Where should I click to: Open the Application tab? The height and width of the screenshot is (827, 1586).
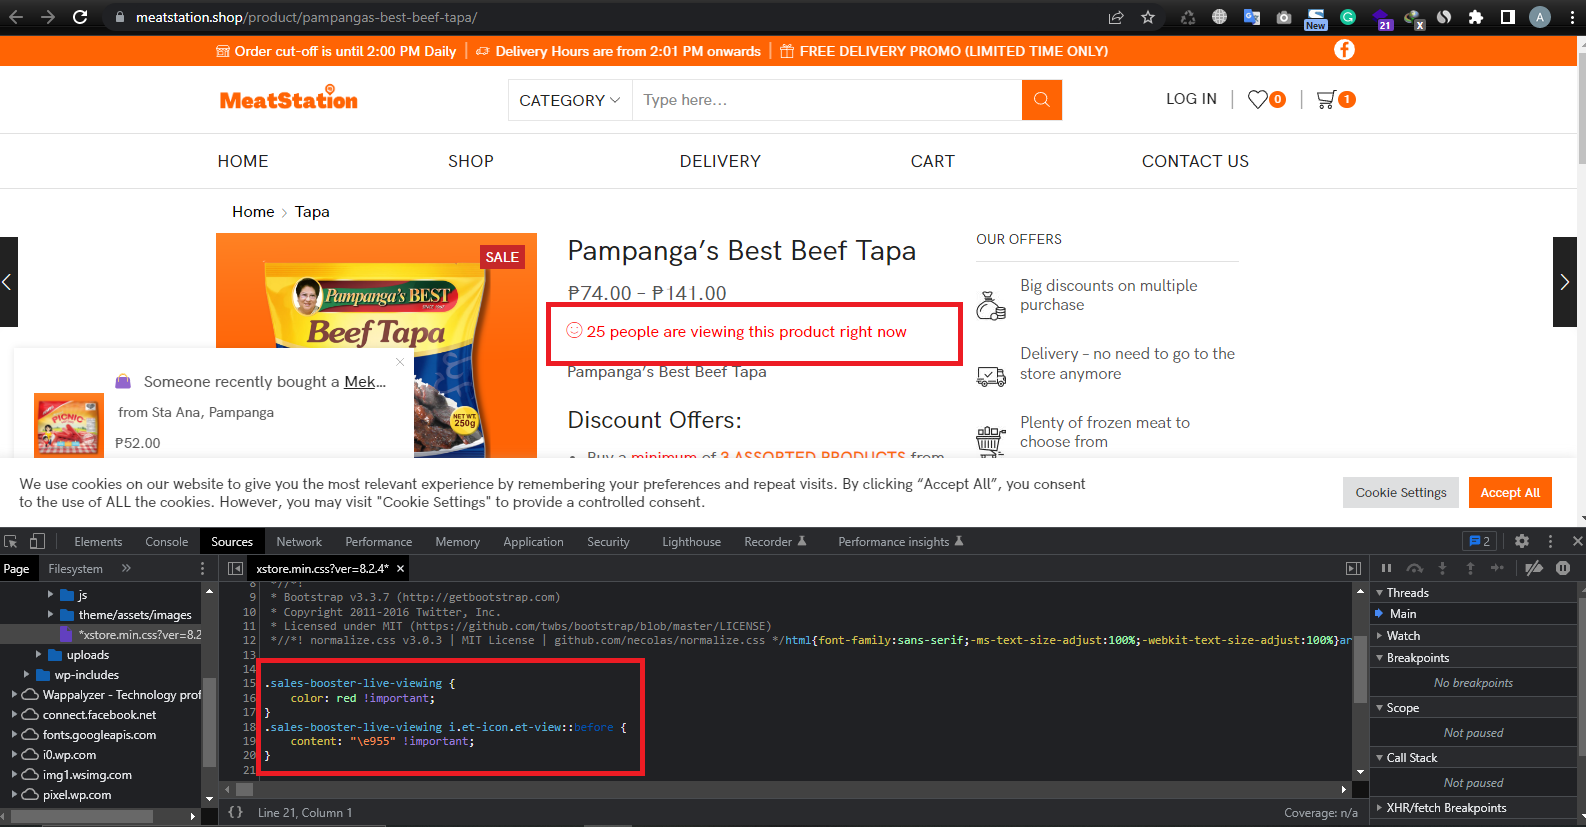coord(533,541)
